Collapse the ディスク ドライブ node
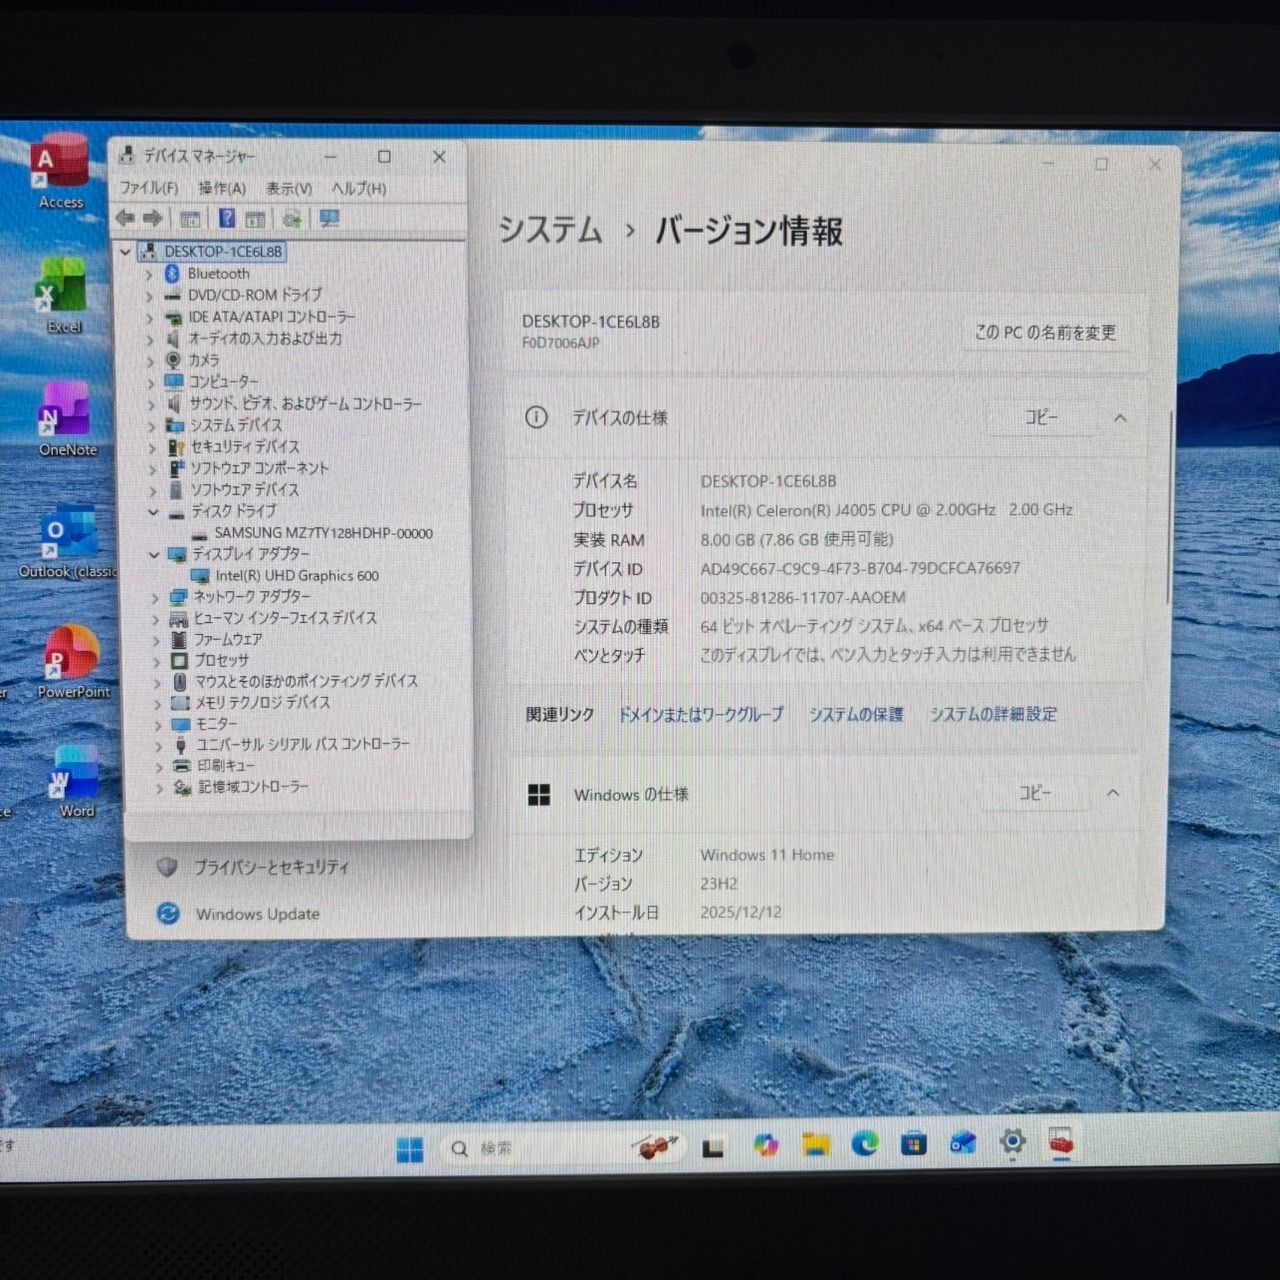 (x=153, y=512)
